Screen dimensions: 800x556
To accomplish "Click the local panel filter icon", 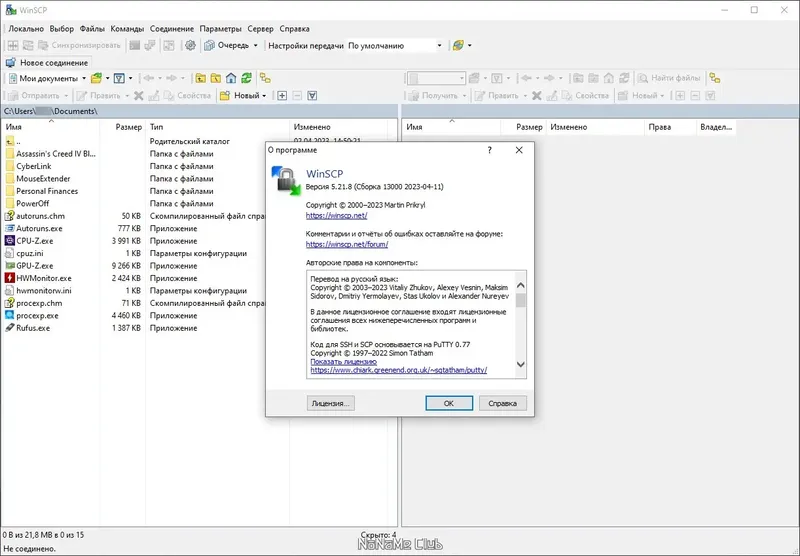I will coord(119,78).
